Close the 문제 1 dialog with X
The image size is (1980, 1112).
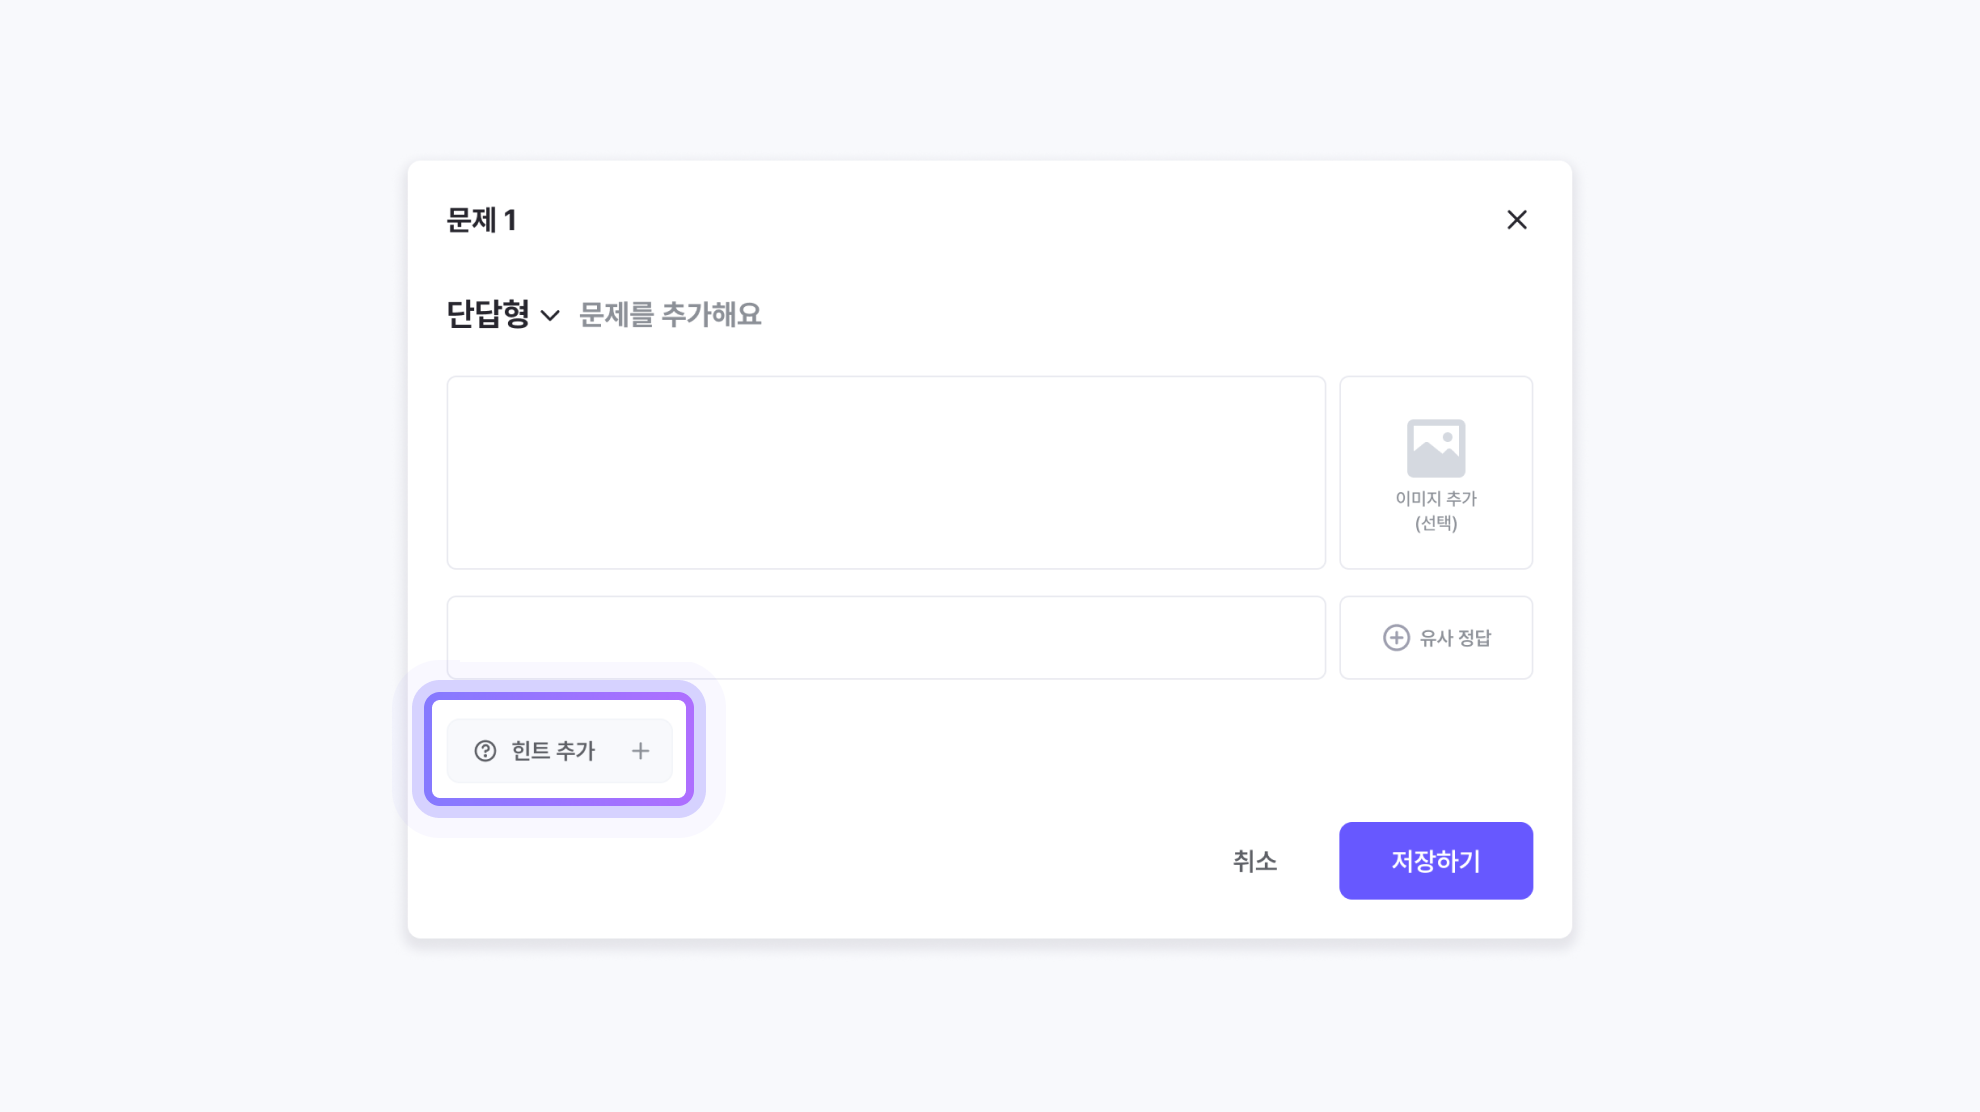tap(1516, 220)
